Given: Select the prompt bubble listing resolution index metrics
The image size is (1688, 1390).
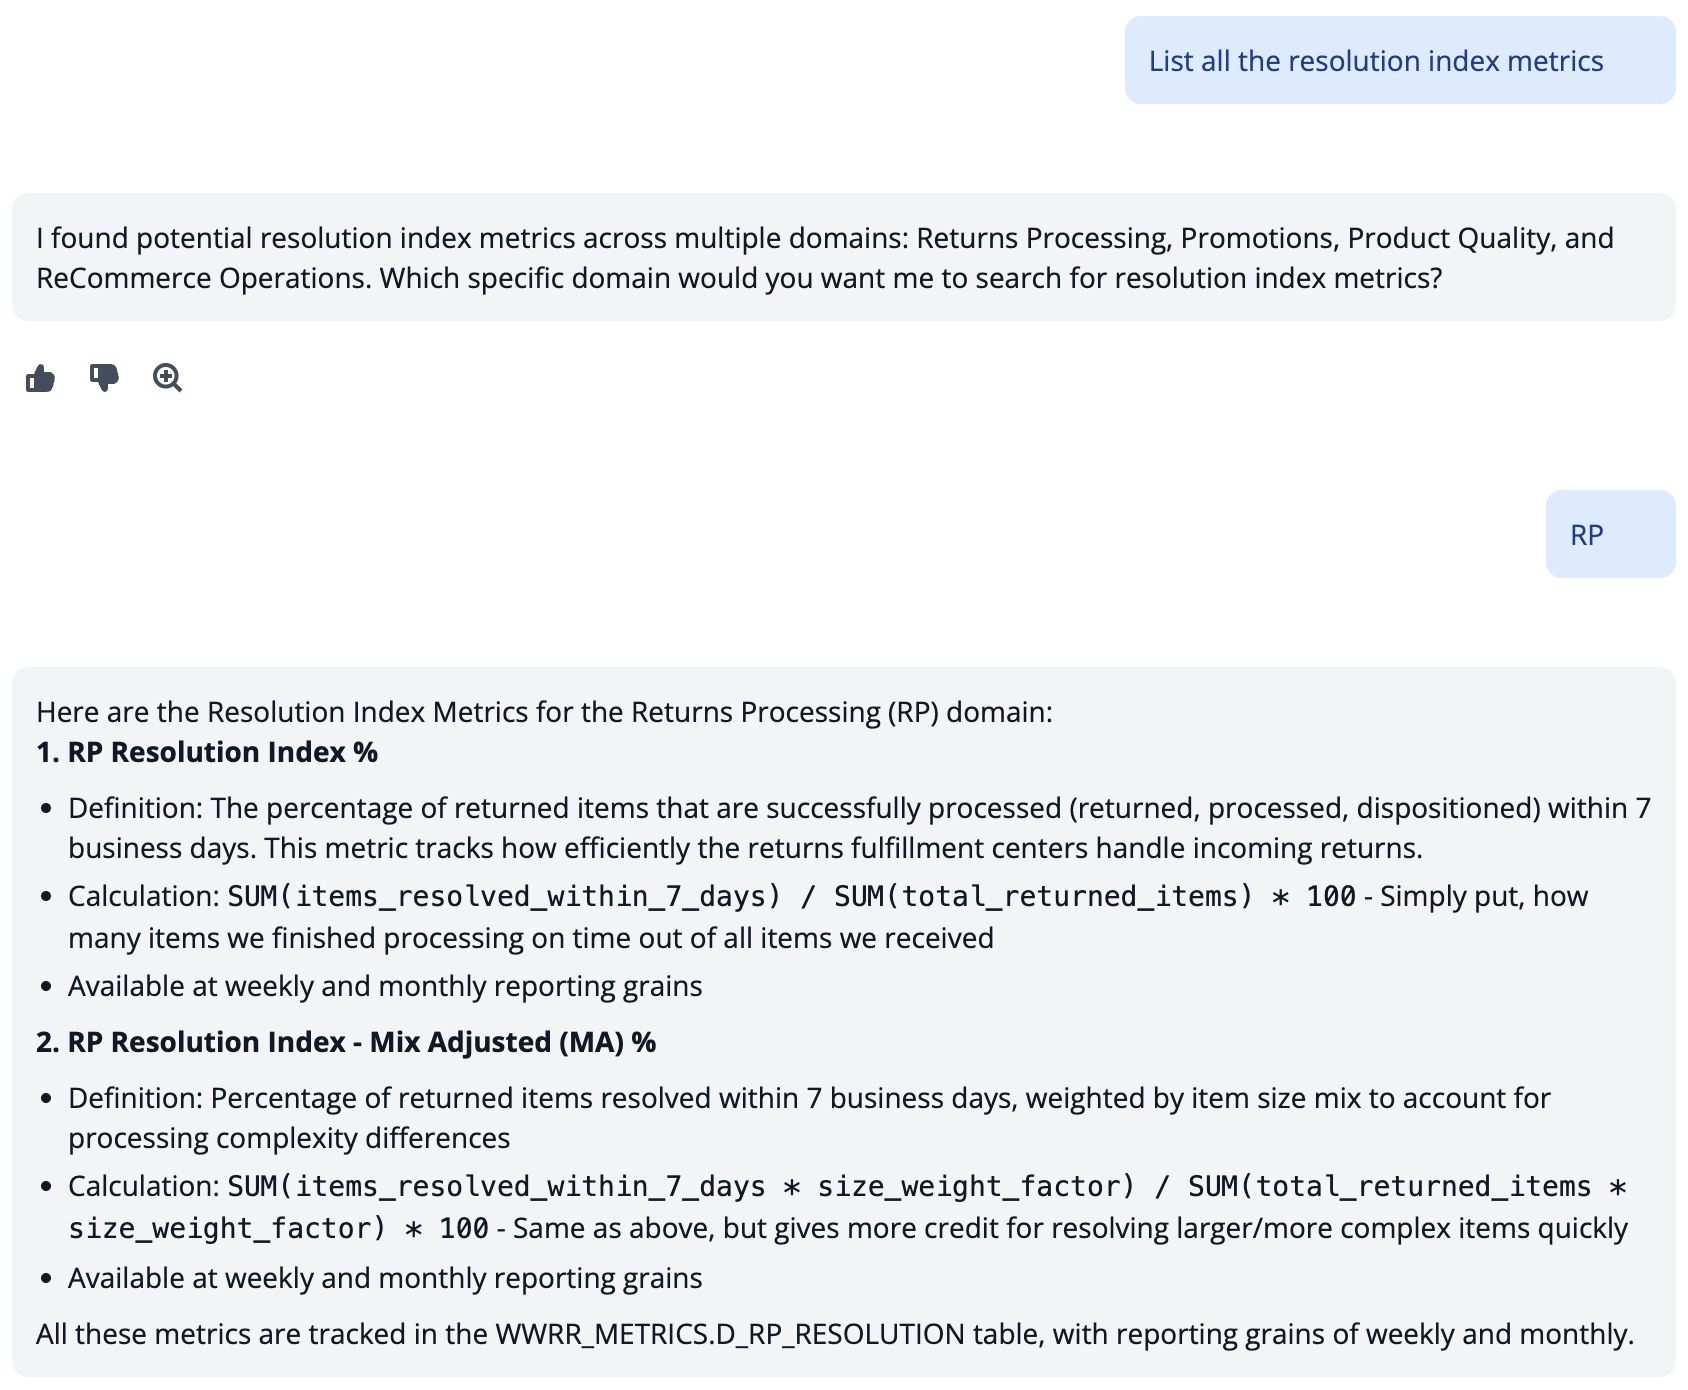Looking at the screenshot, I should click(x=1396, y=61).
